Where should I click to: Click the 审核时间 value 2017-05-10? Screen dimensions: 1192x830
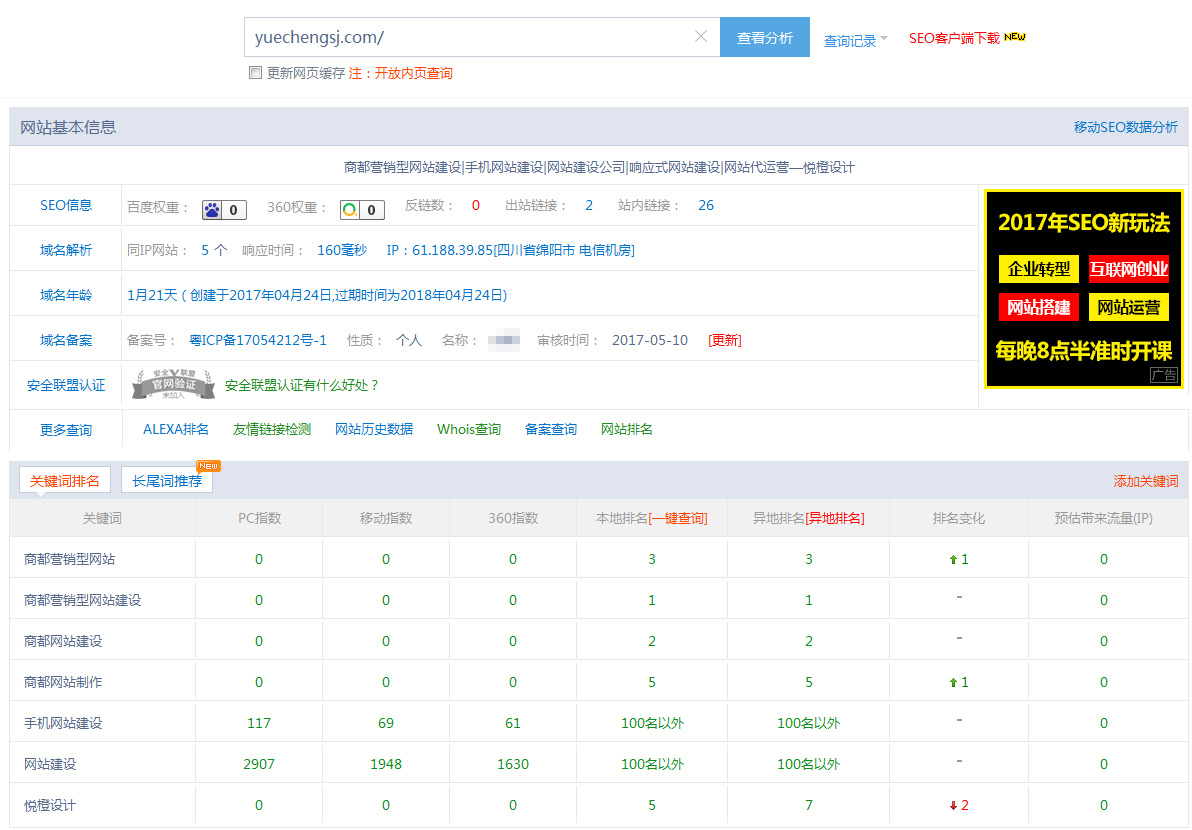tap(650, 341)
